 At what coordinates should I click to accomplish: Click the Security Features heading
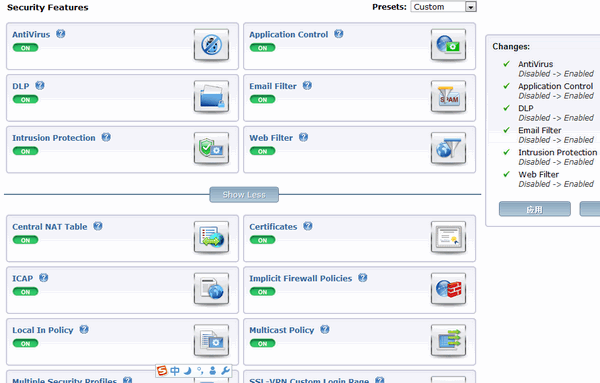coord(48,7)
